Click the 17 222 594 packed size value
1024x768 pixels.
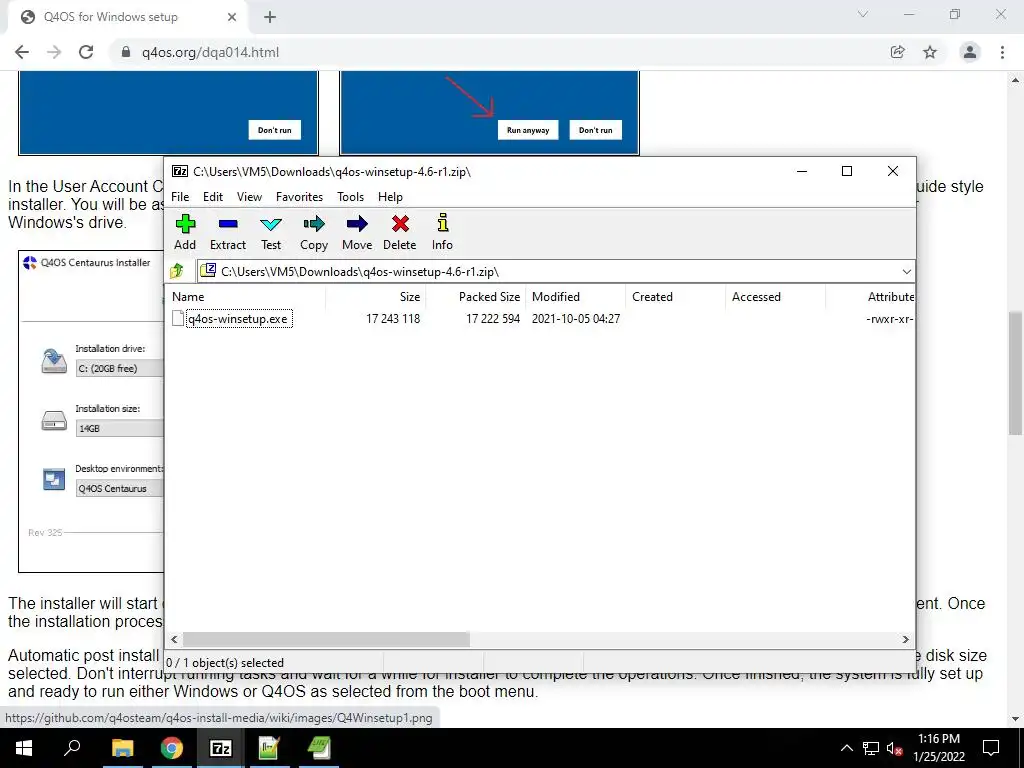[x=492, y=319]
